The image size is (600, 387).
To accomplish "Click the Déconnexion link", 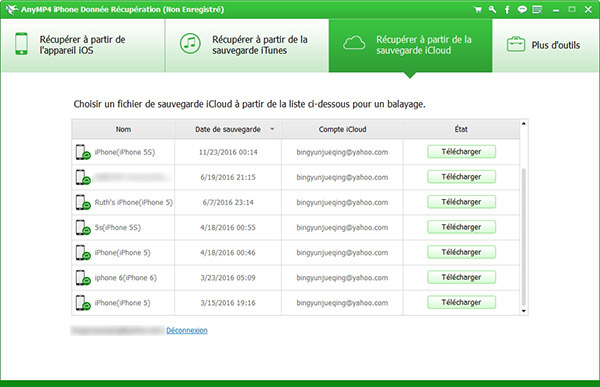I will point(187,330).
